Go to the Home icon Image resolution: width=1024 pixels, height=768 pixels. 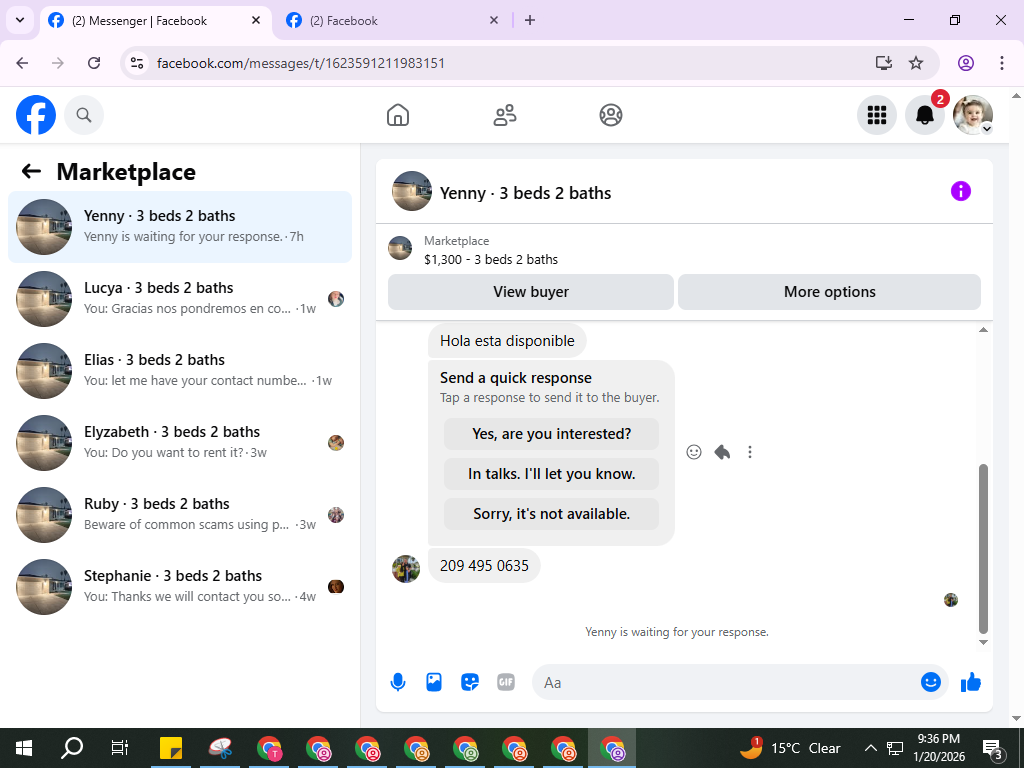pyautogui.click(x=398, y=115)
